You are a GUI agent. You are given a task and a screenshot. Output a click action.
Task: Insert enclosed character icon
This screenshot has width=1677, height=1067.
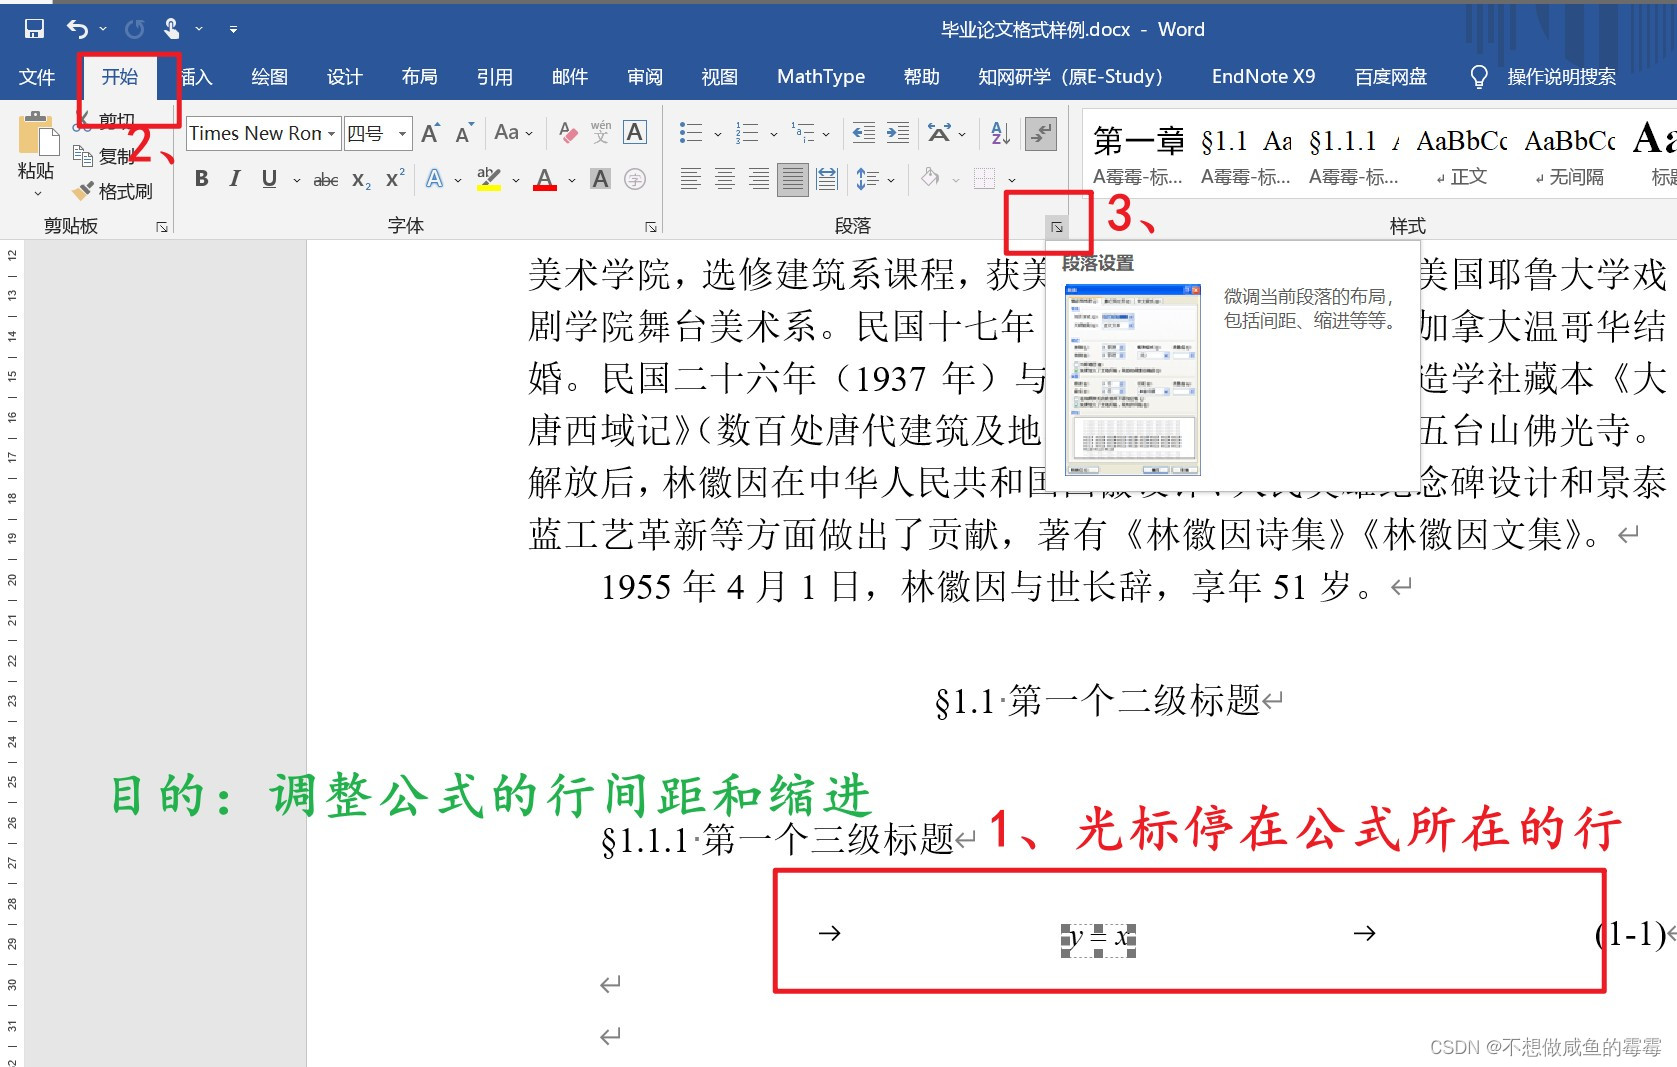click(x=634, y=179)
